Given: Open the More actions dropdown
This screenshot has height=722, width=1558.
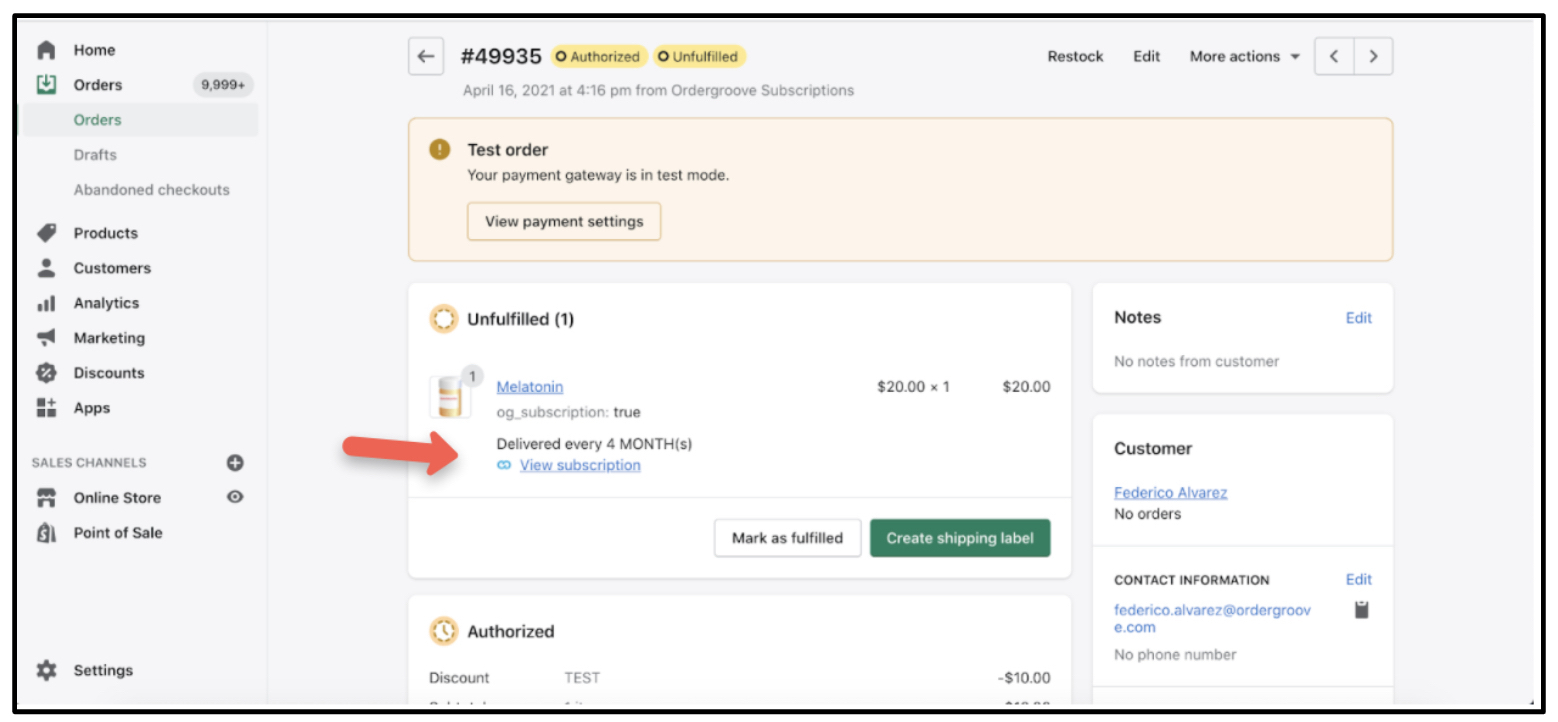Looking at the screenshot, I should tap(1243, 56).
